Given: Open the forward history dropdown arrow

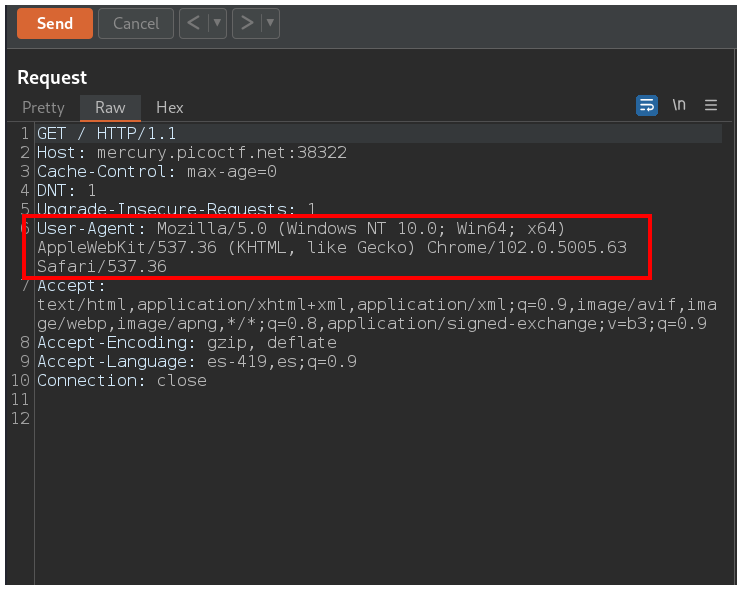Looking at the screenshot, I should tap(270, 24).
